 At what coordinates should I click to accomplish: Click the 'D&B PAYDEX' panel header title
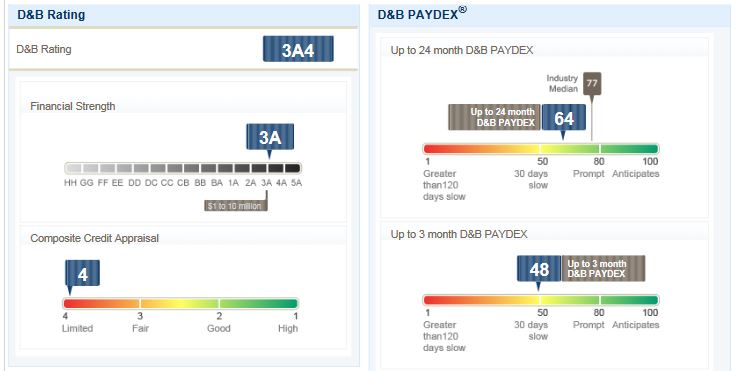pos(422,14)
